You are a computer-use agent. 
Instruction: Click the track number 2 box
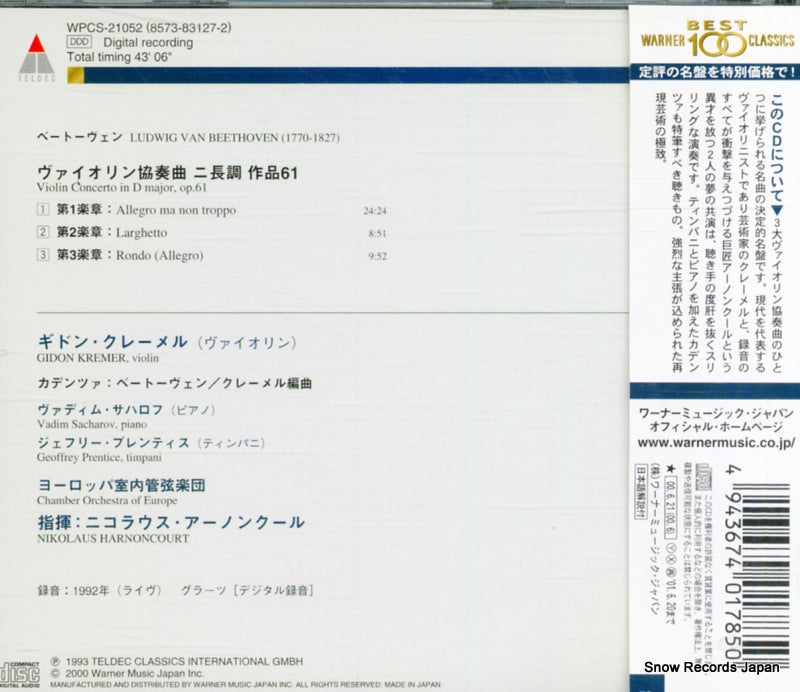tap(42, 234)
